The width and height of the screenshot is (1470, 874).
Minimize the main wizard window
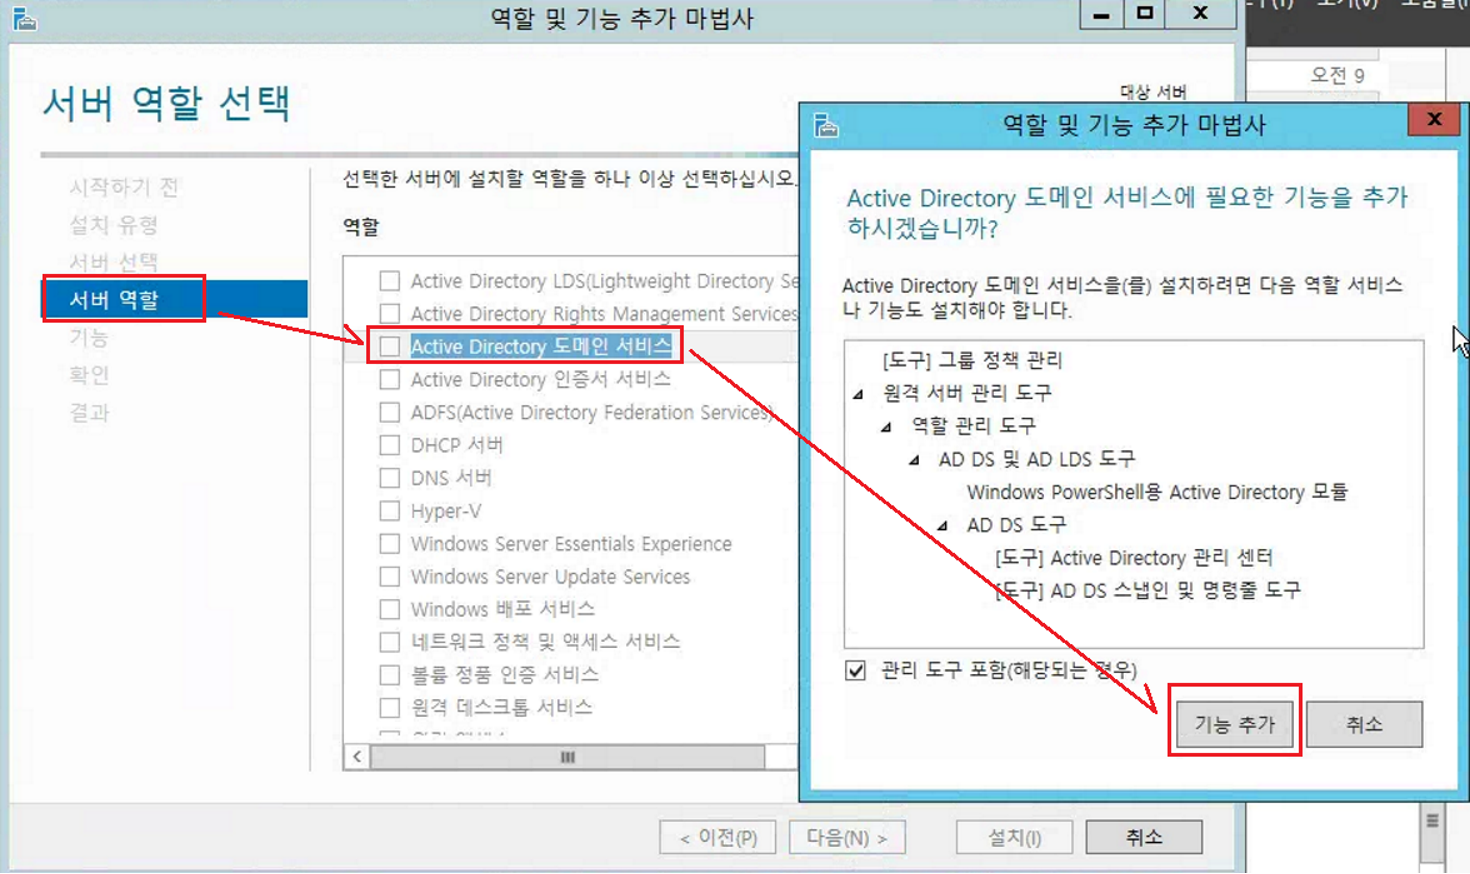pos(1101,14)
